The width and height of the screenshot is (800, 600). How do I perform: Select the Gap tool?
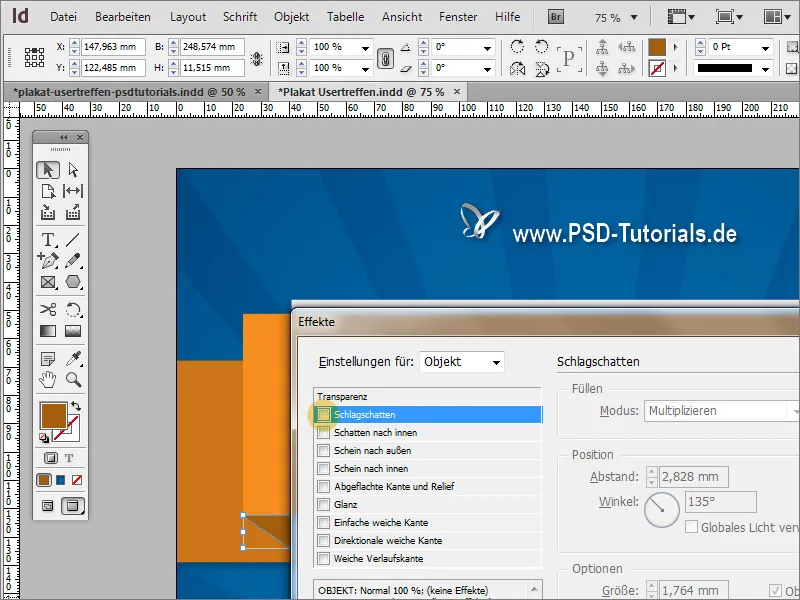point(73,191)
